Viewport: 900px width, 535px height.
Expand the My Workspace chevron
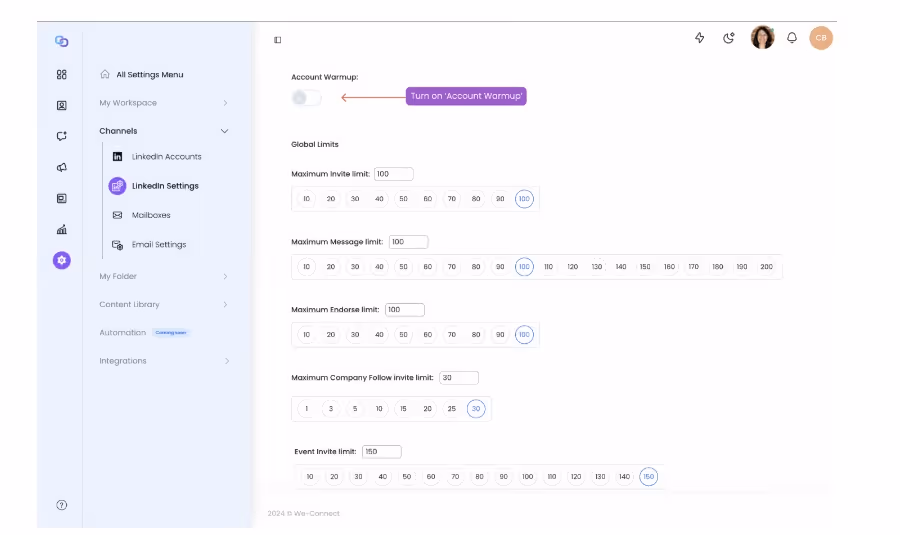(225, 103)
